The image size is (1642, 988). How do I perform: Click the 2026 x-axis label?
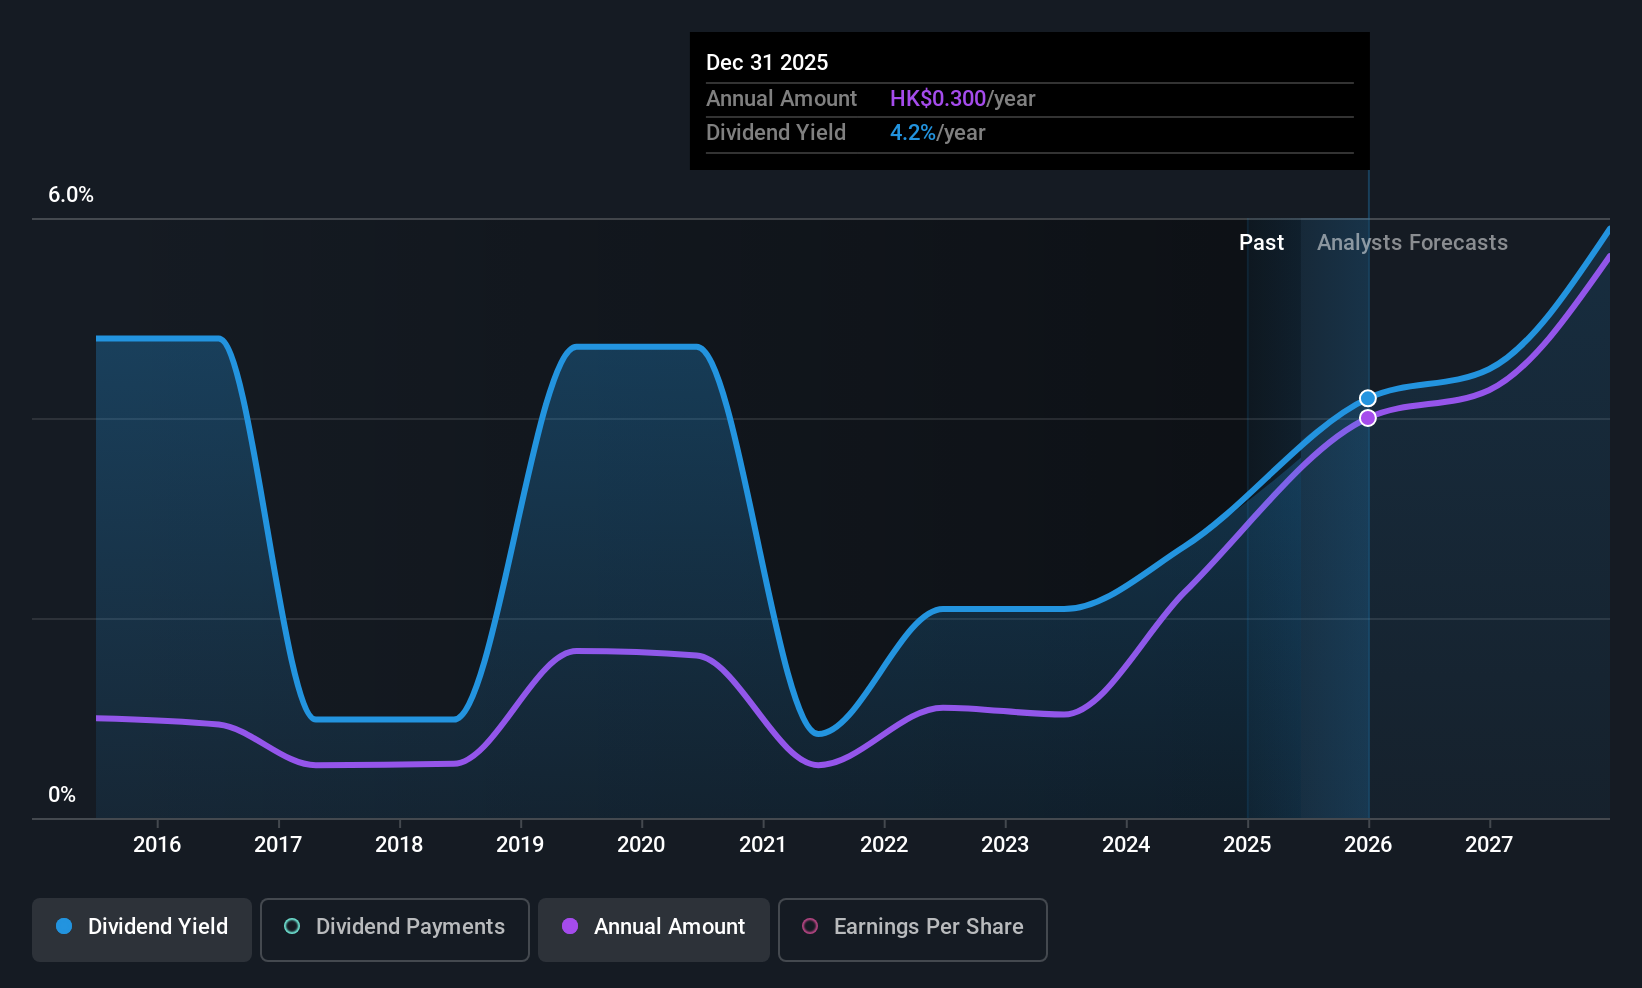(1368, 845)
